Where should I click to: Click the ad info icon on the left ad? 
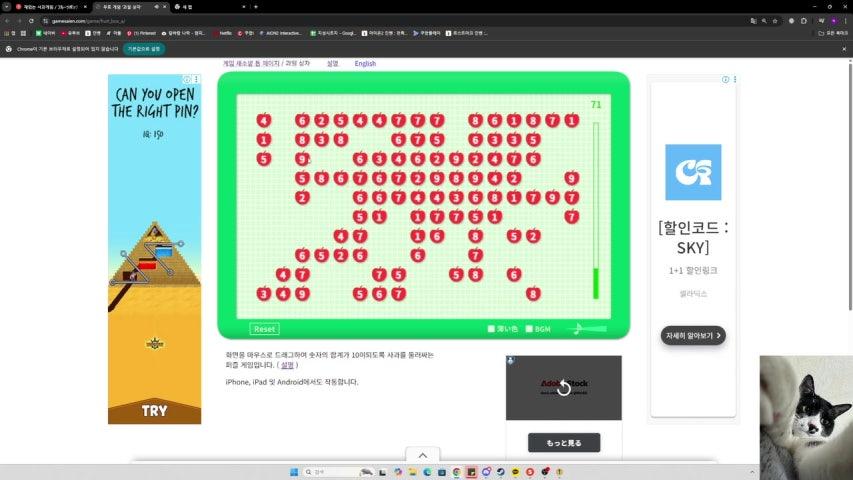pos(187,79)
